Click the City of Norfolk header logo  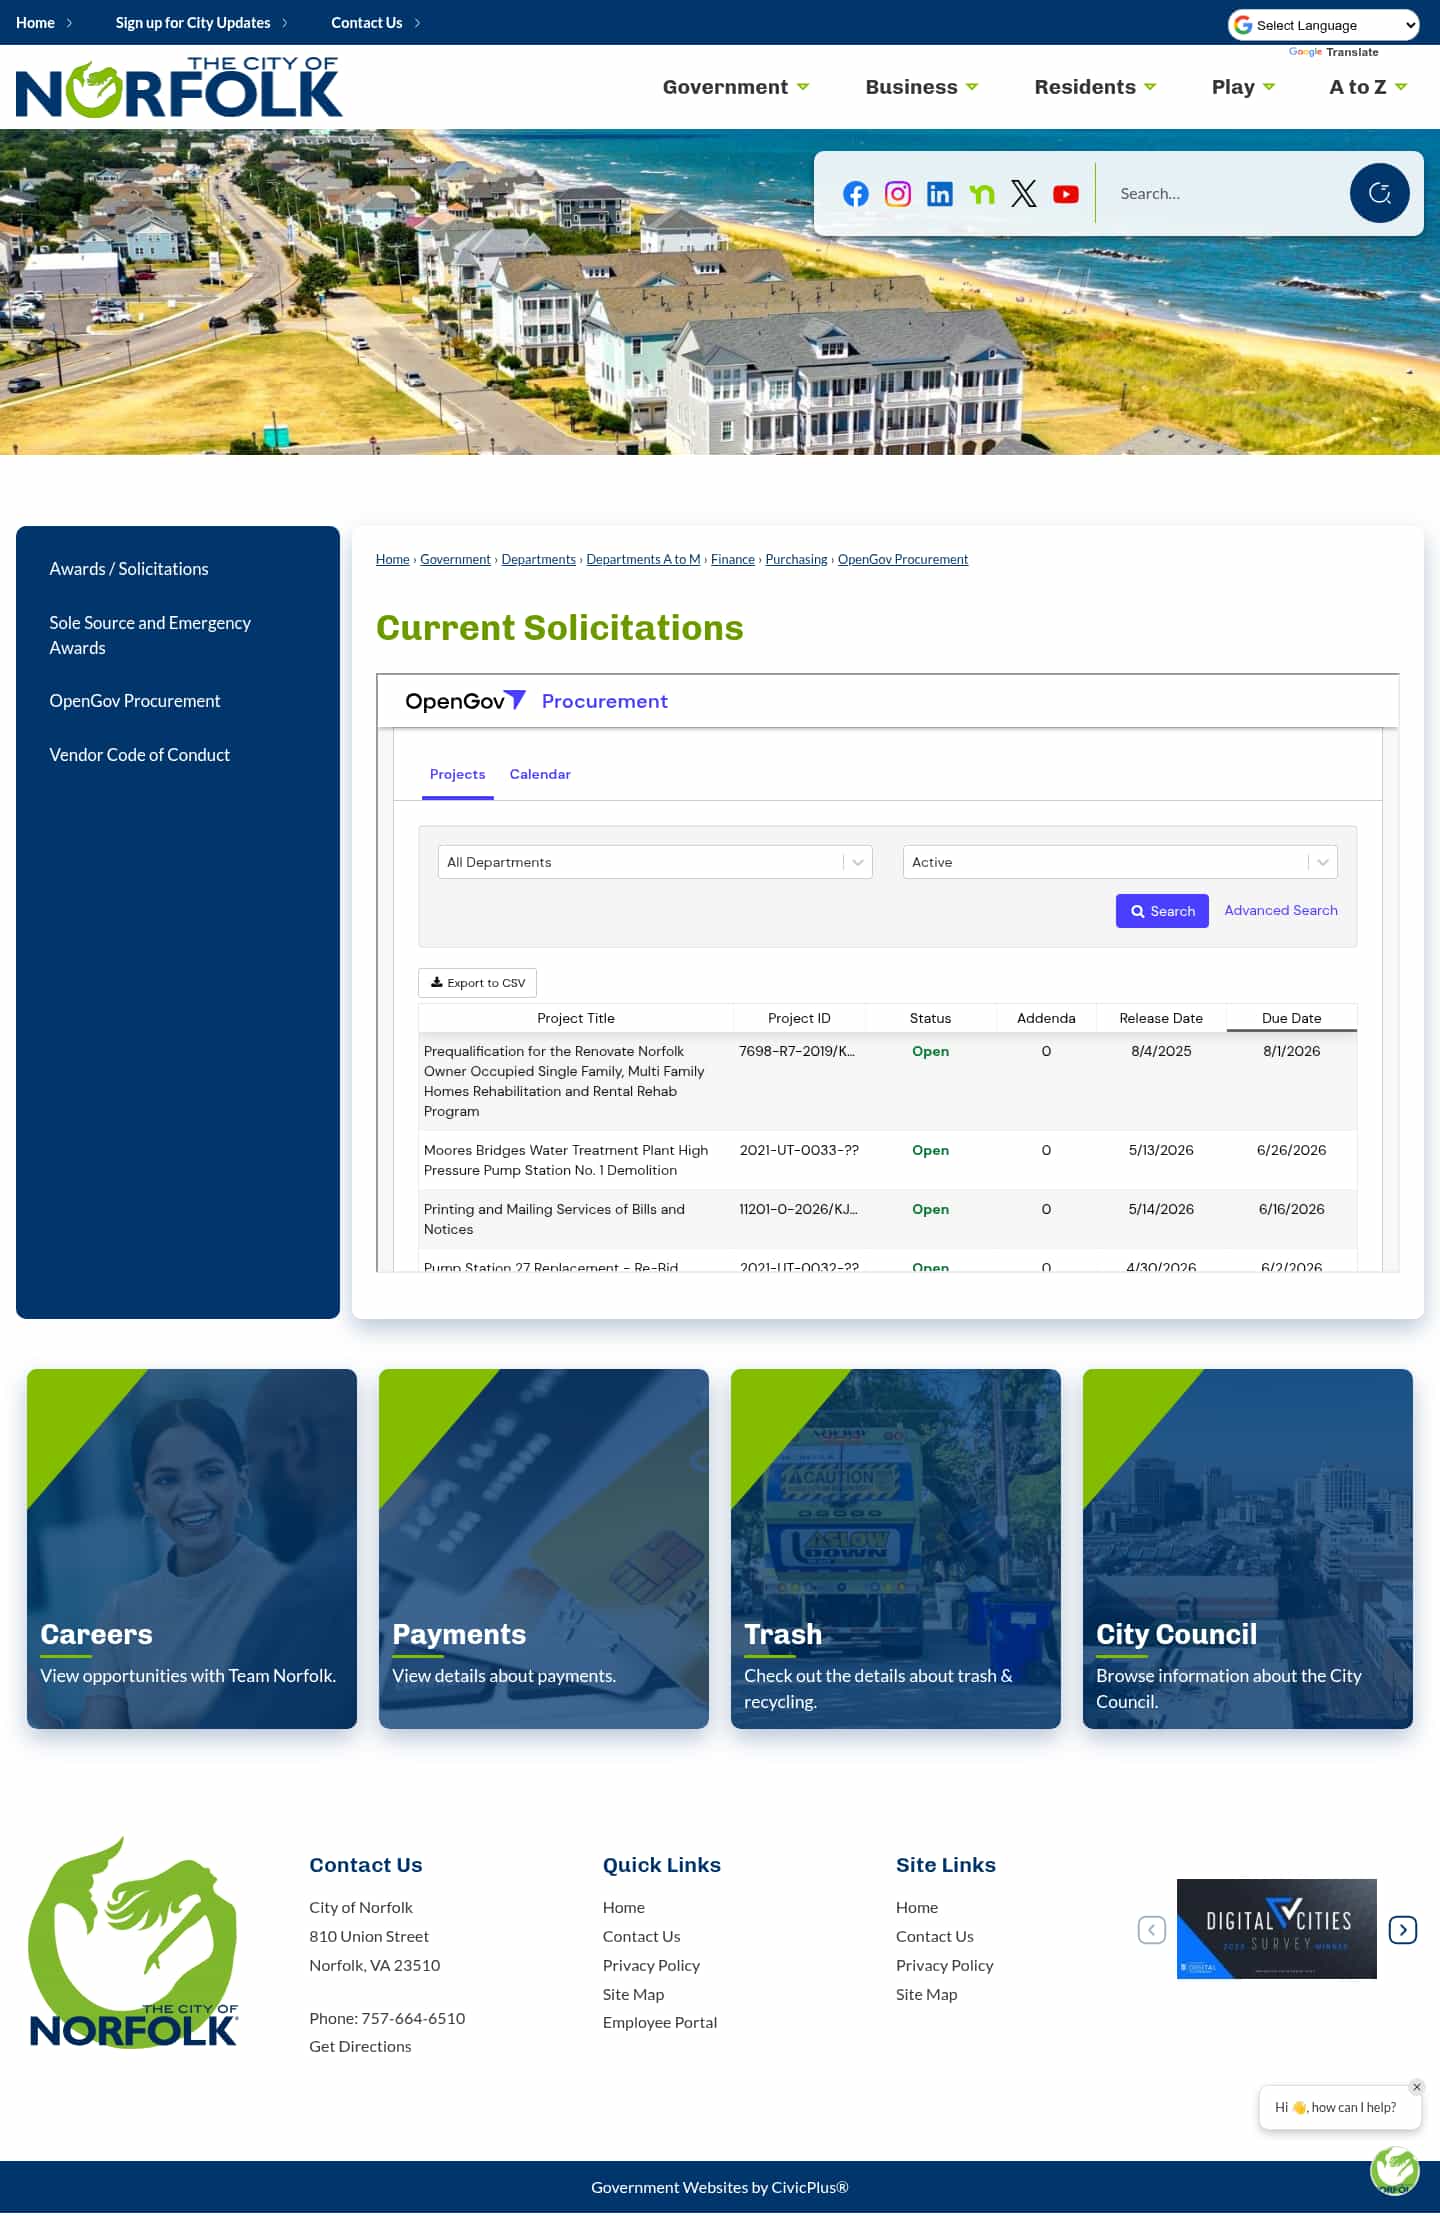coord(179,87)
